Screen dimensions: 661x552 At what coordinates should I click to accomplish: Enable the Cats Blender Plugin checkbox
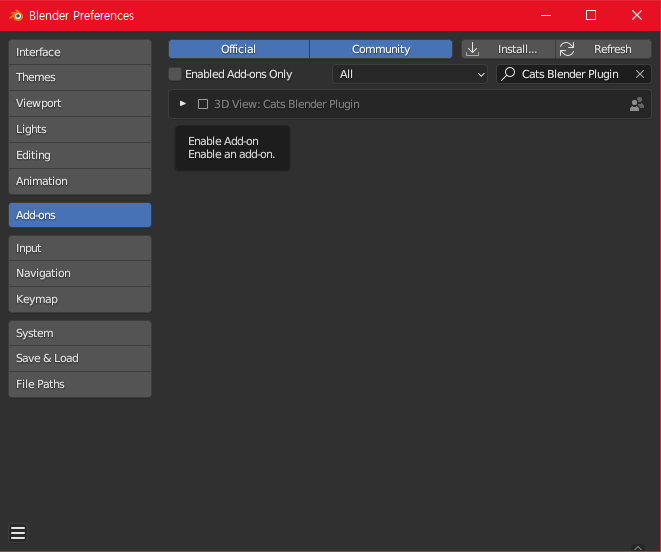203,104
